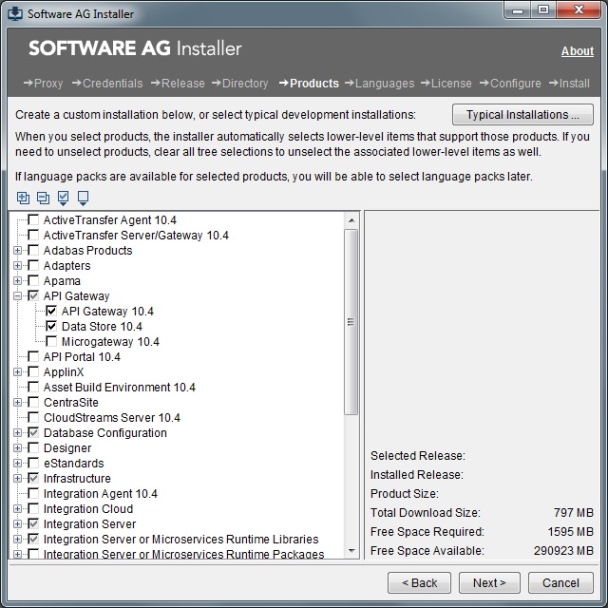The height and width of the screenshot is (608, 608).
Task: Click the Free Space Required value 1595 MB
Action: (570, 532)
